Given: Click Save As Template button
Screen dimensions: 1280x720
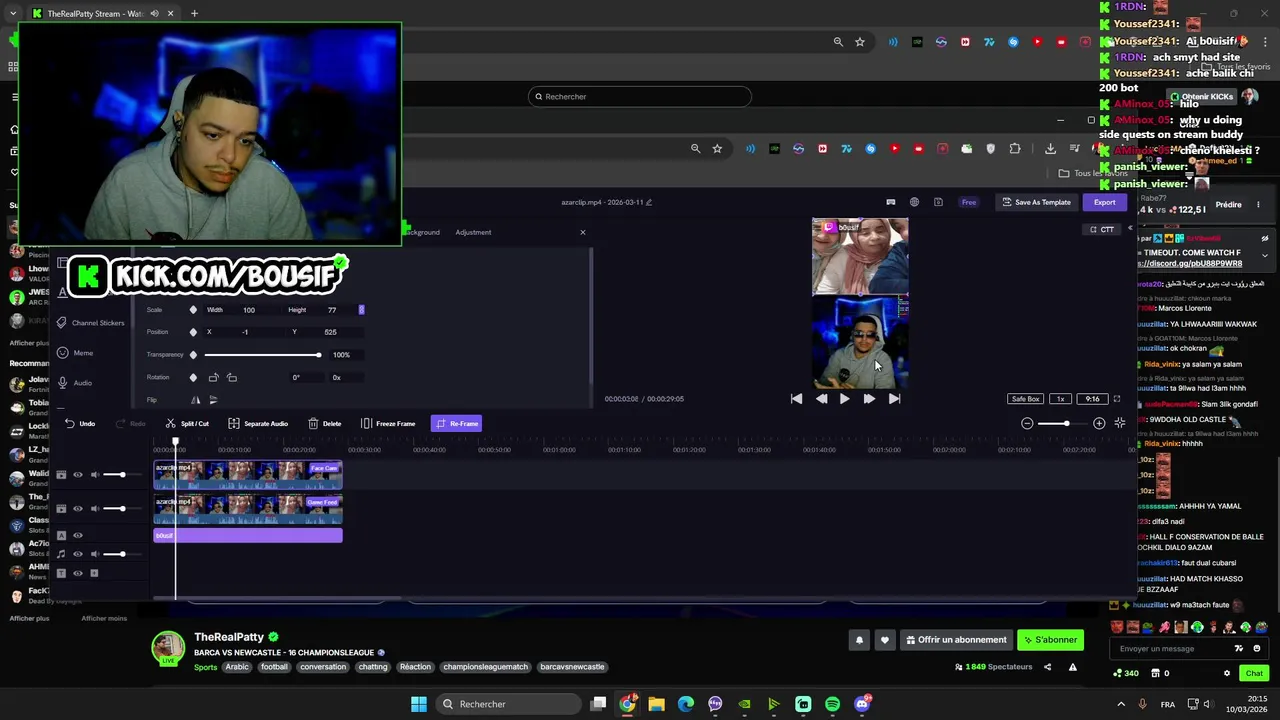Looking at the screenshot, I should click(1036, 202).
